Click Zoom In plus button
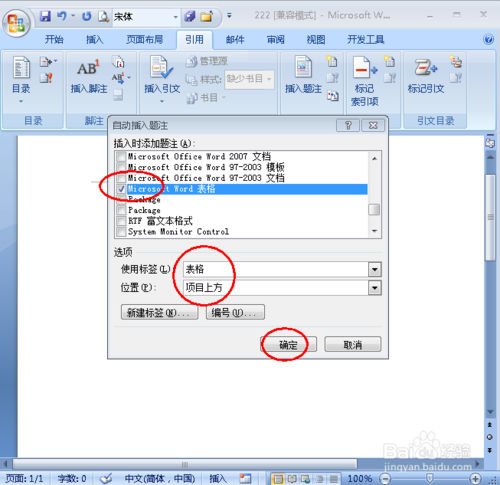This screenshot has height=485, width=500. 475,479
